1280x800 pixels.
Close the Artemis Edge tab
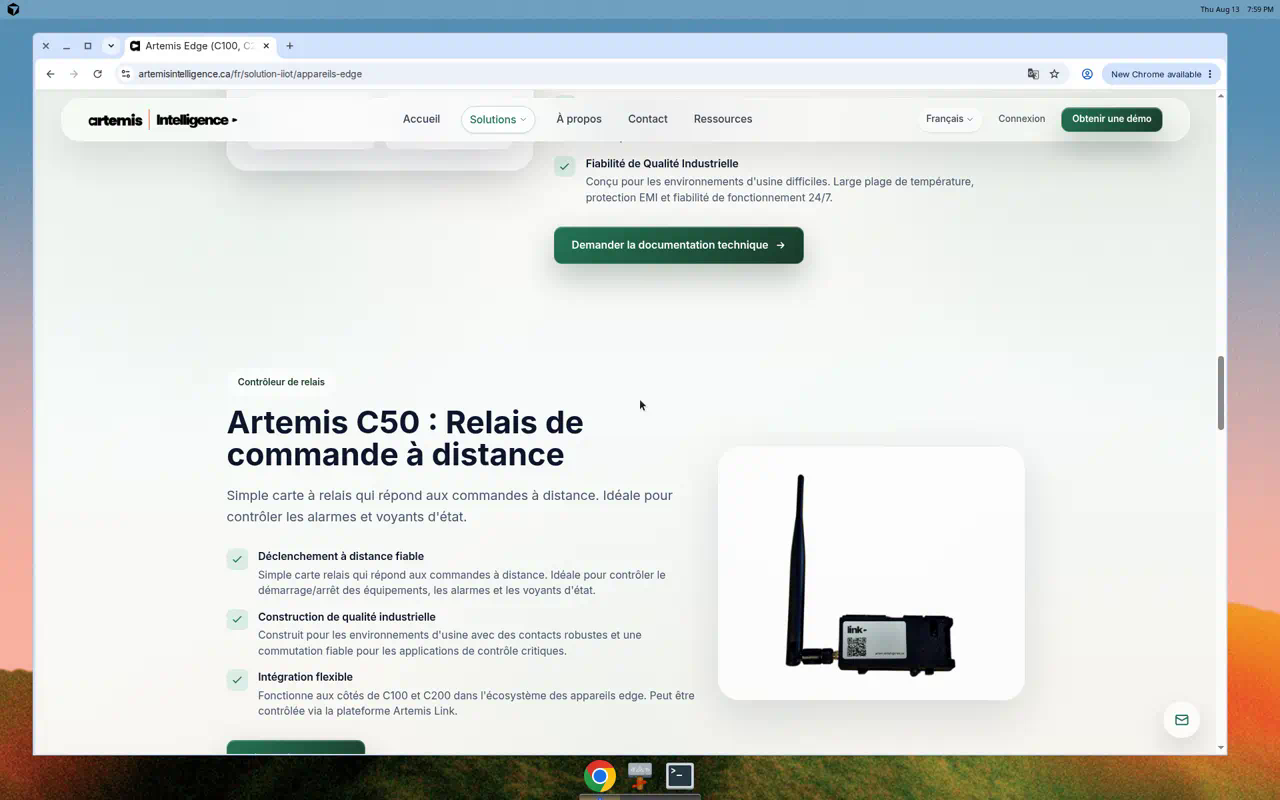coord(266,46)
